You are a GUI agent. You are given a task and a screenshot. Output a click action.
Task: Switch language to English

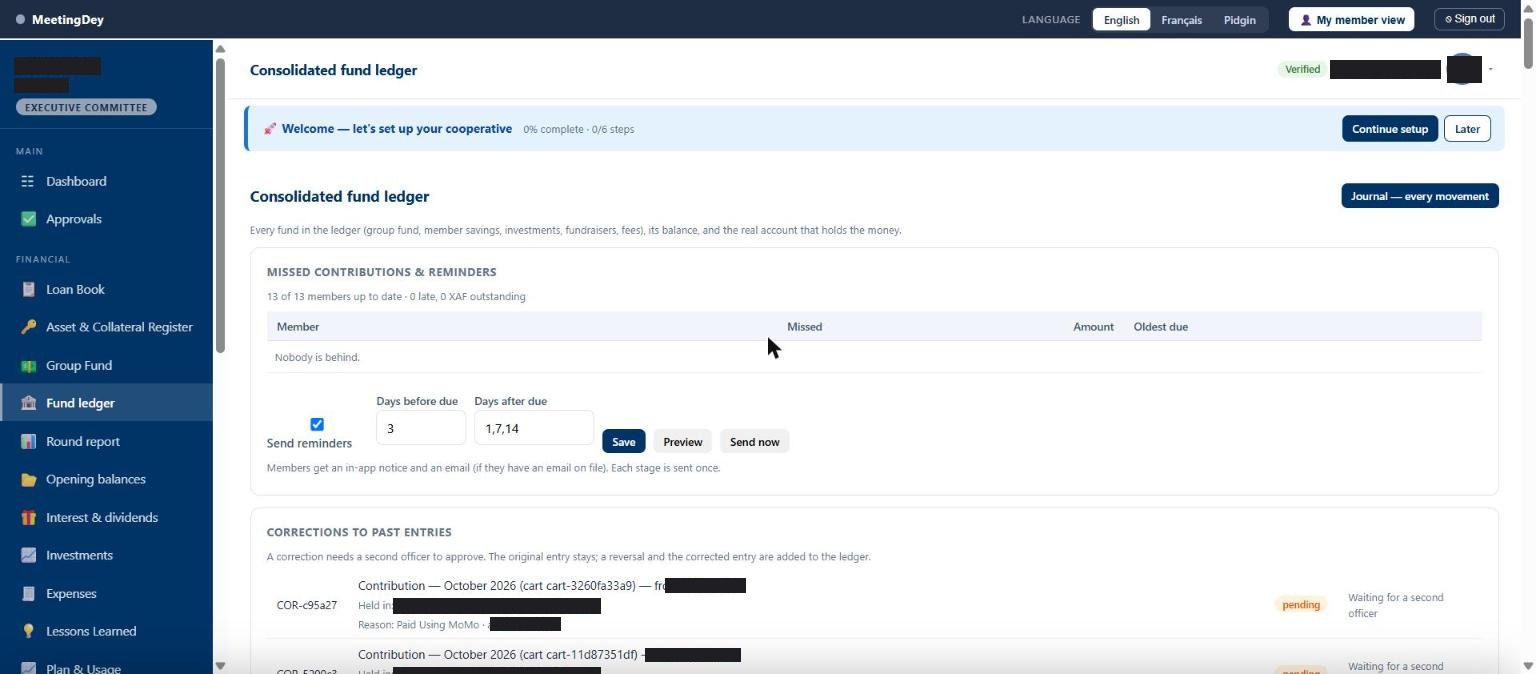pyautogui.click(x=1121, y=20)
